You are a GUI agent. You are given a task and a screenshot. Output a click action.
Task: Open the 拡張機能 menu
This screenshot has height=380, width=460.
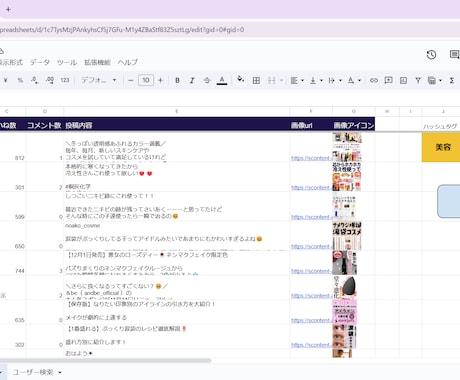click(x=97, y=62)
